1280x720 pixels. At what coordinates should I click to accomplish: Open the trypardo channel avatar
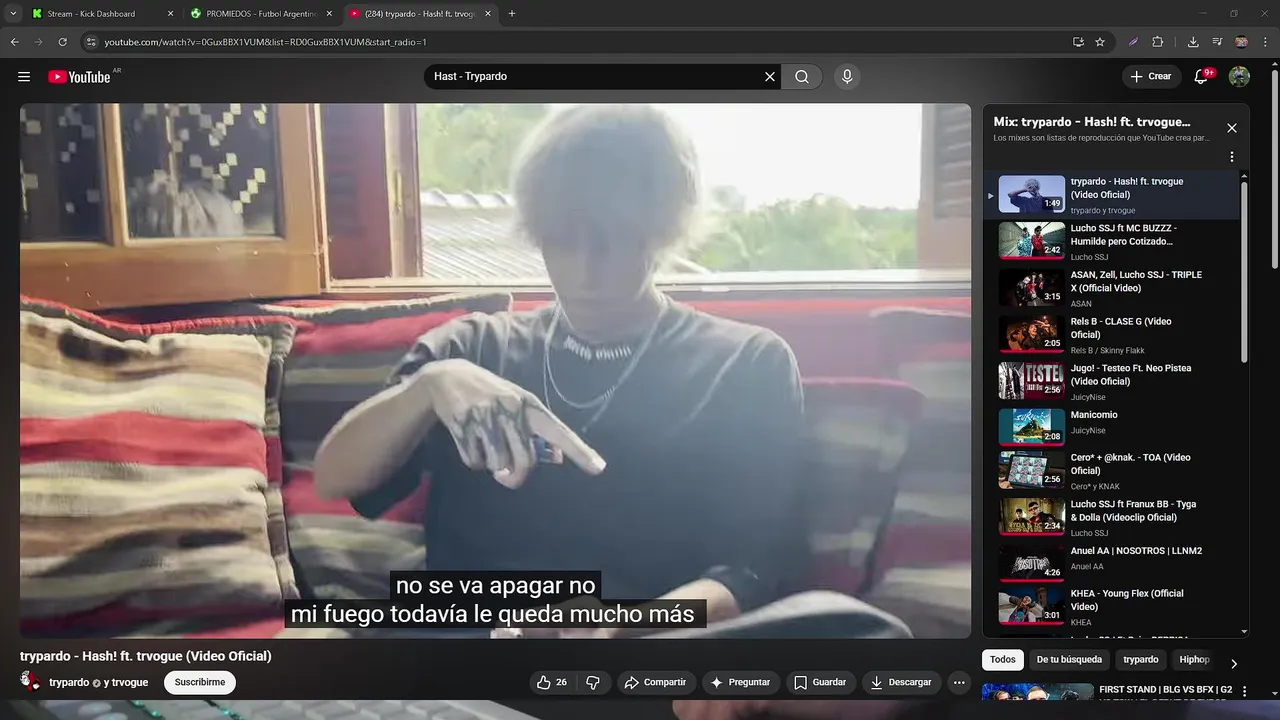(x=31, y=682)
